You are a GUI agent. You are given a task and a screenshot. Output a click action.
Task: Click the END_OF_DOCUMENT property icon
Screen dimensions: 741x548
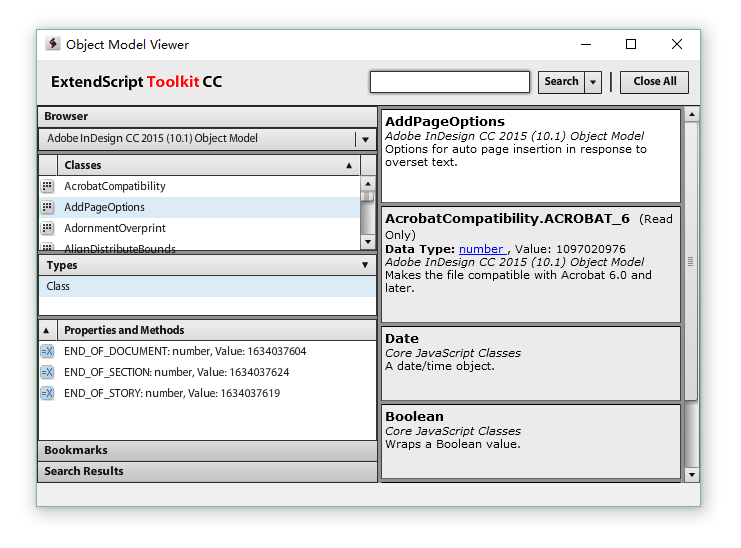[x=47, y=351]
